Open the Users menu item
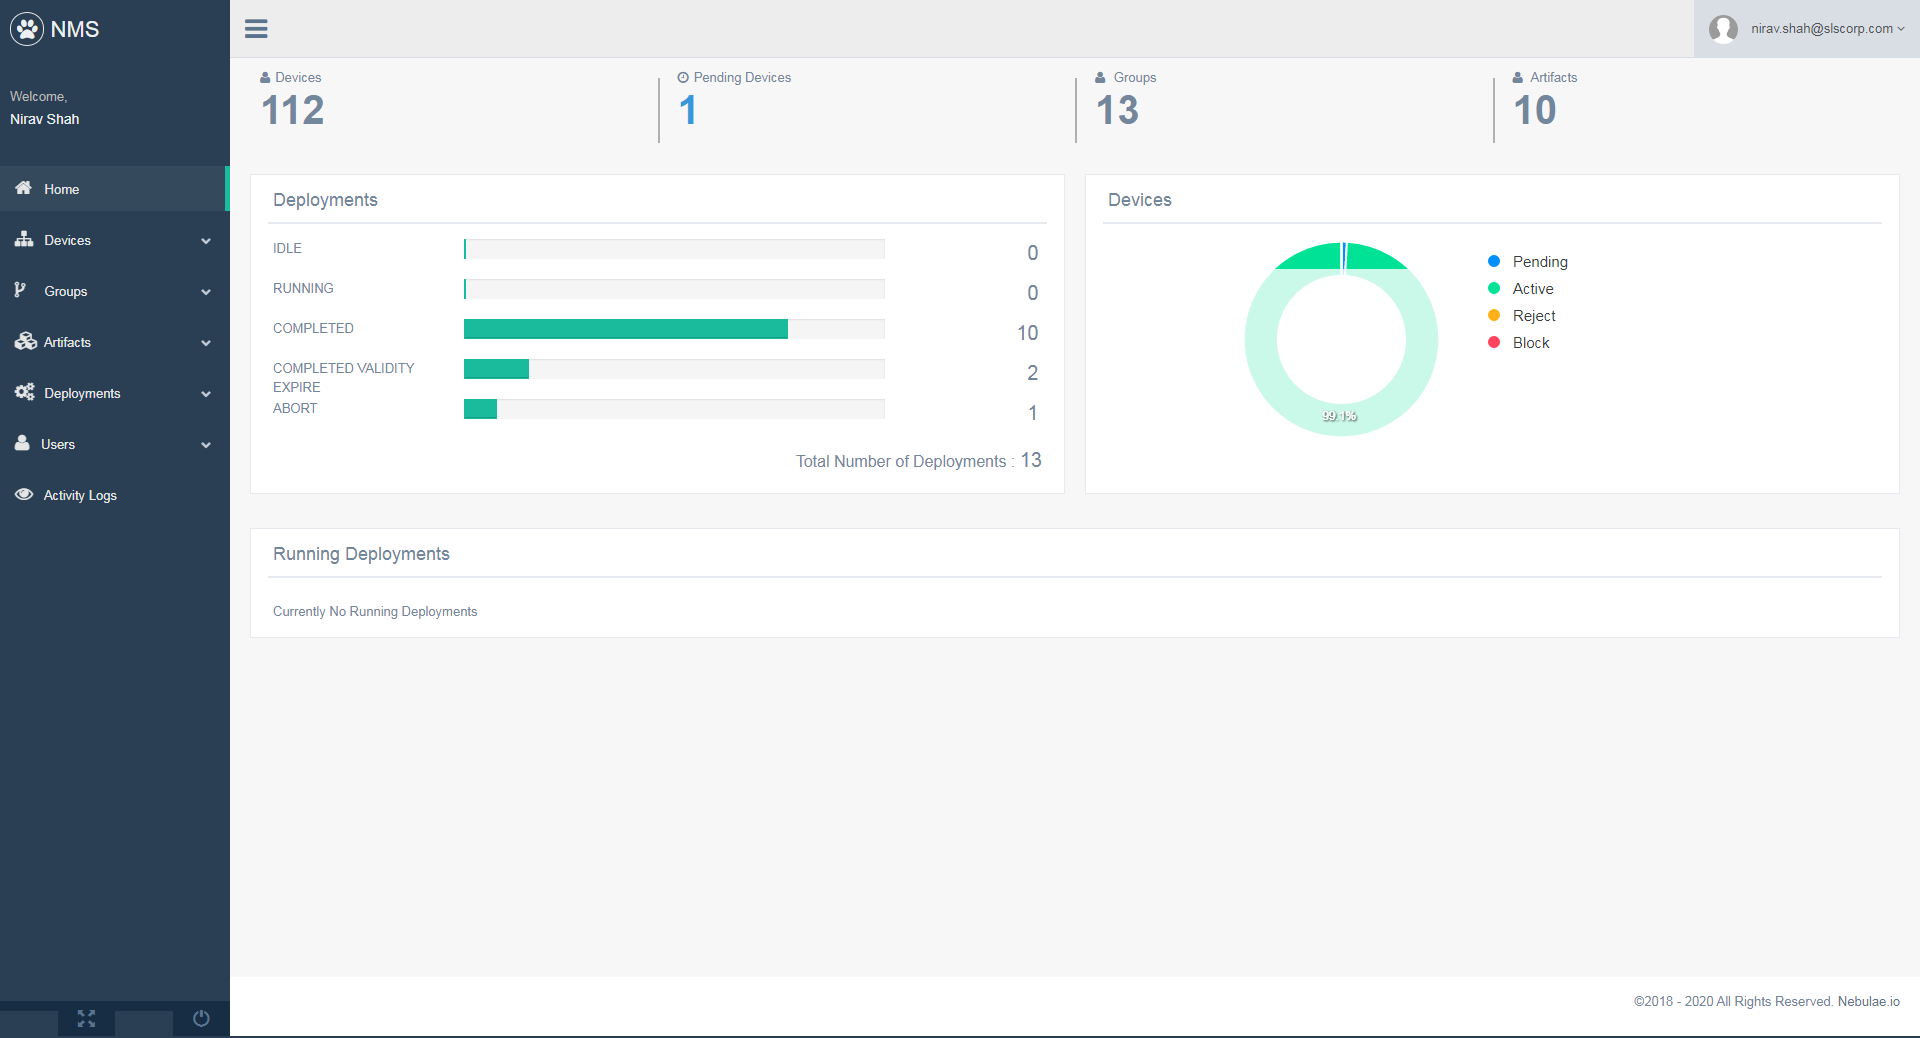 [114, 444]
